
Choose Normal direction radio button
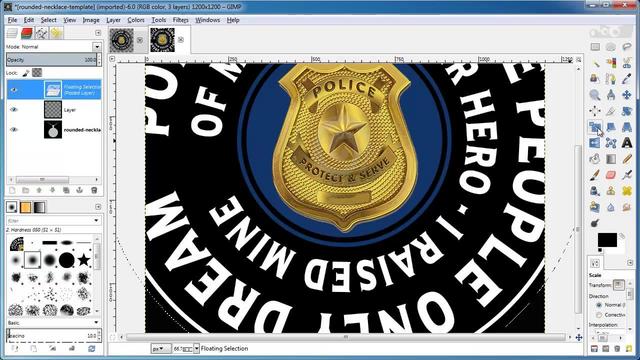click(599, 305)
